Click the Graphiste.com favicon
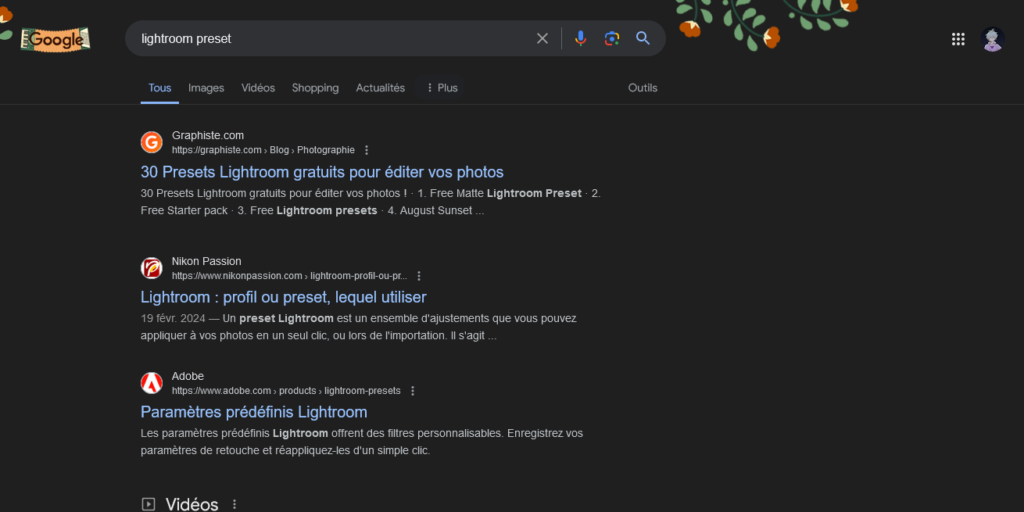 (x=152, y=142)
